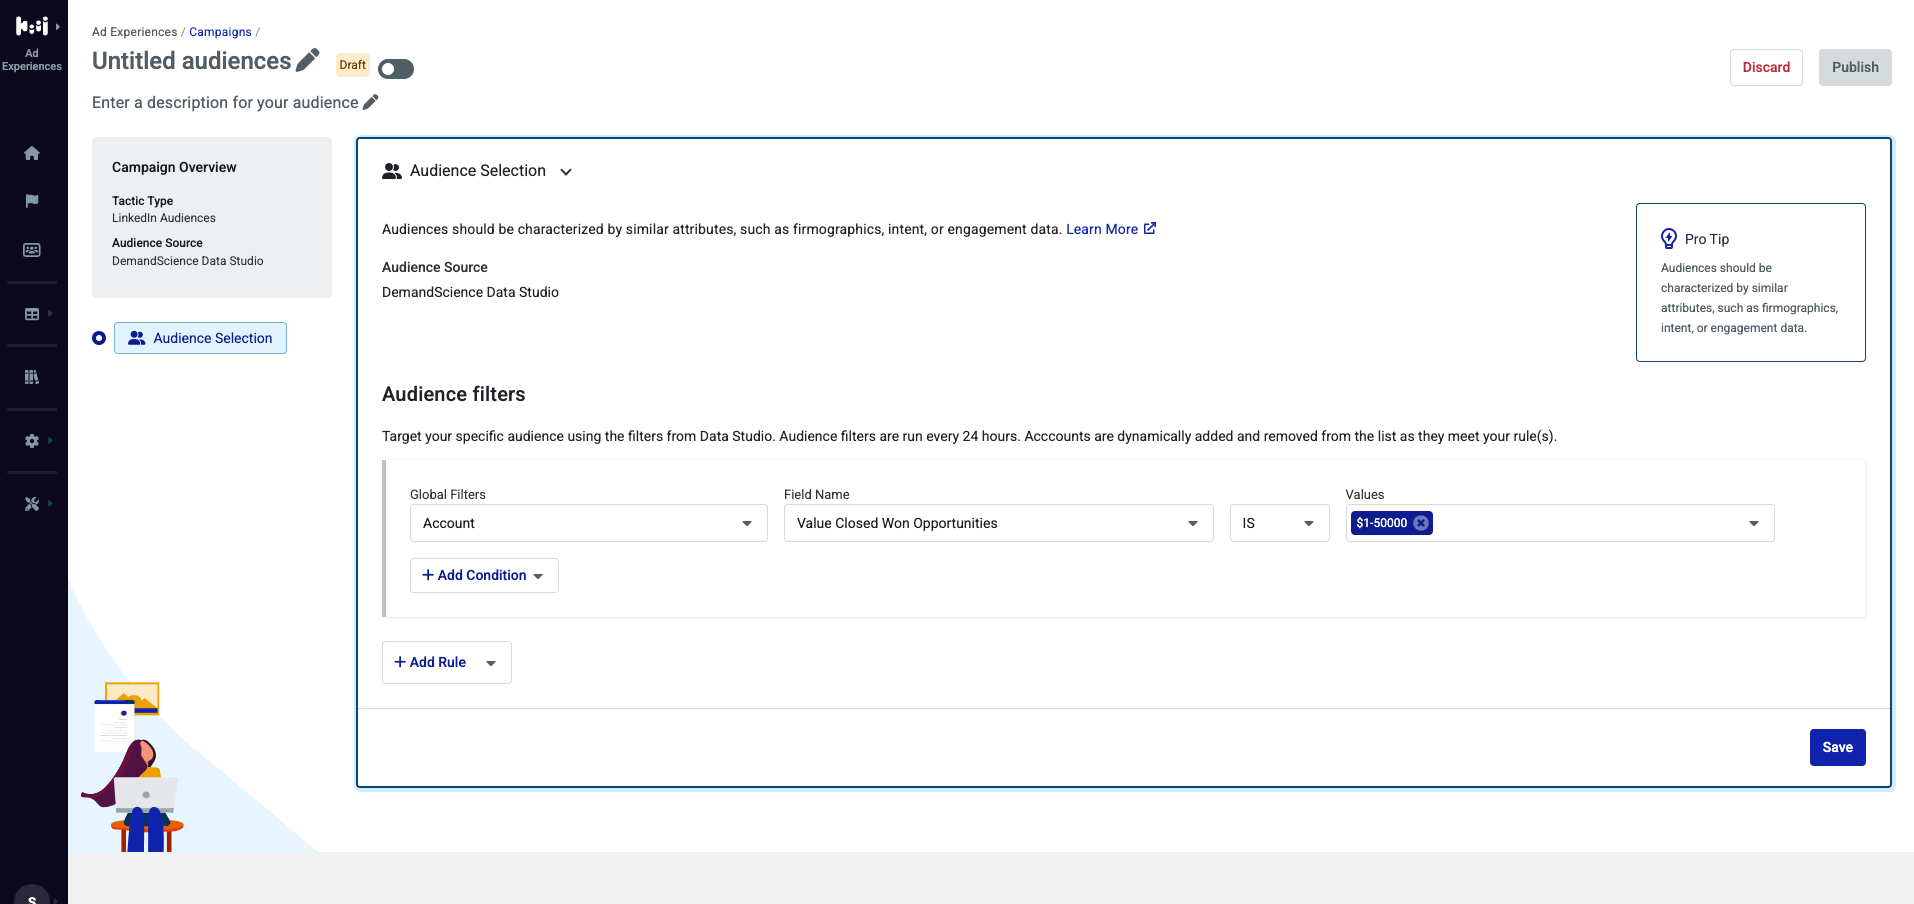Open the Audience Selection step in sidebar

click(200, 338)
